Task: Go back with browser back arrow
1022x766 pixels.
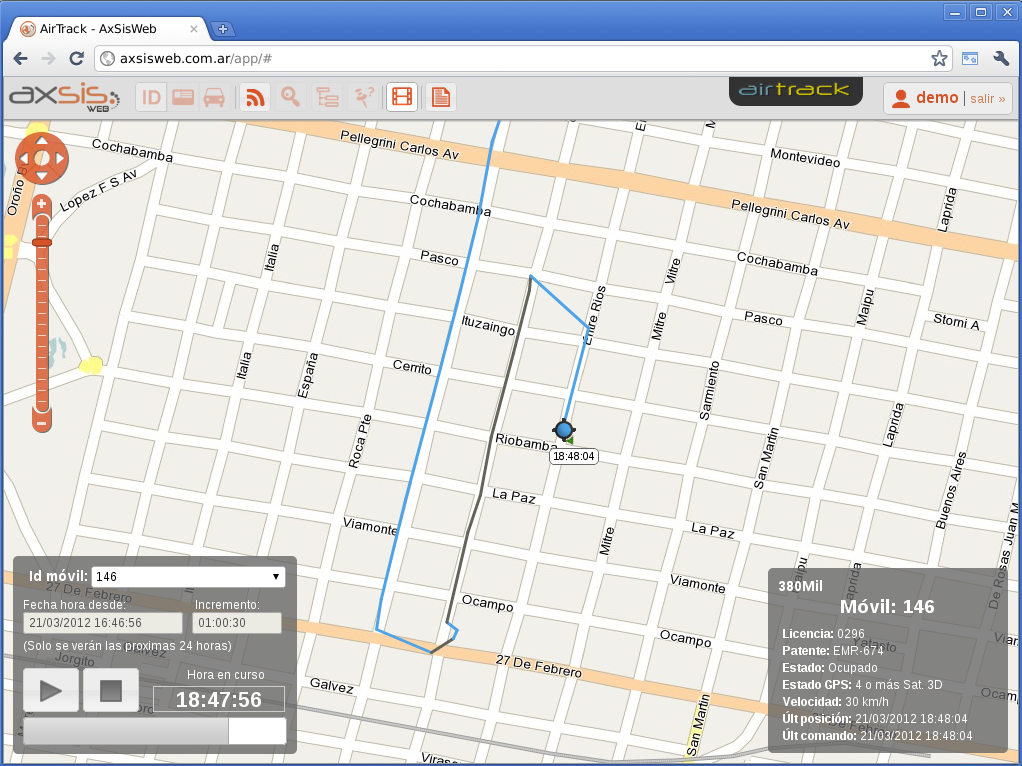Action: tap(21, 59)
